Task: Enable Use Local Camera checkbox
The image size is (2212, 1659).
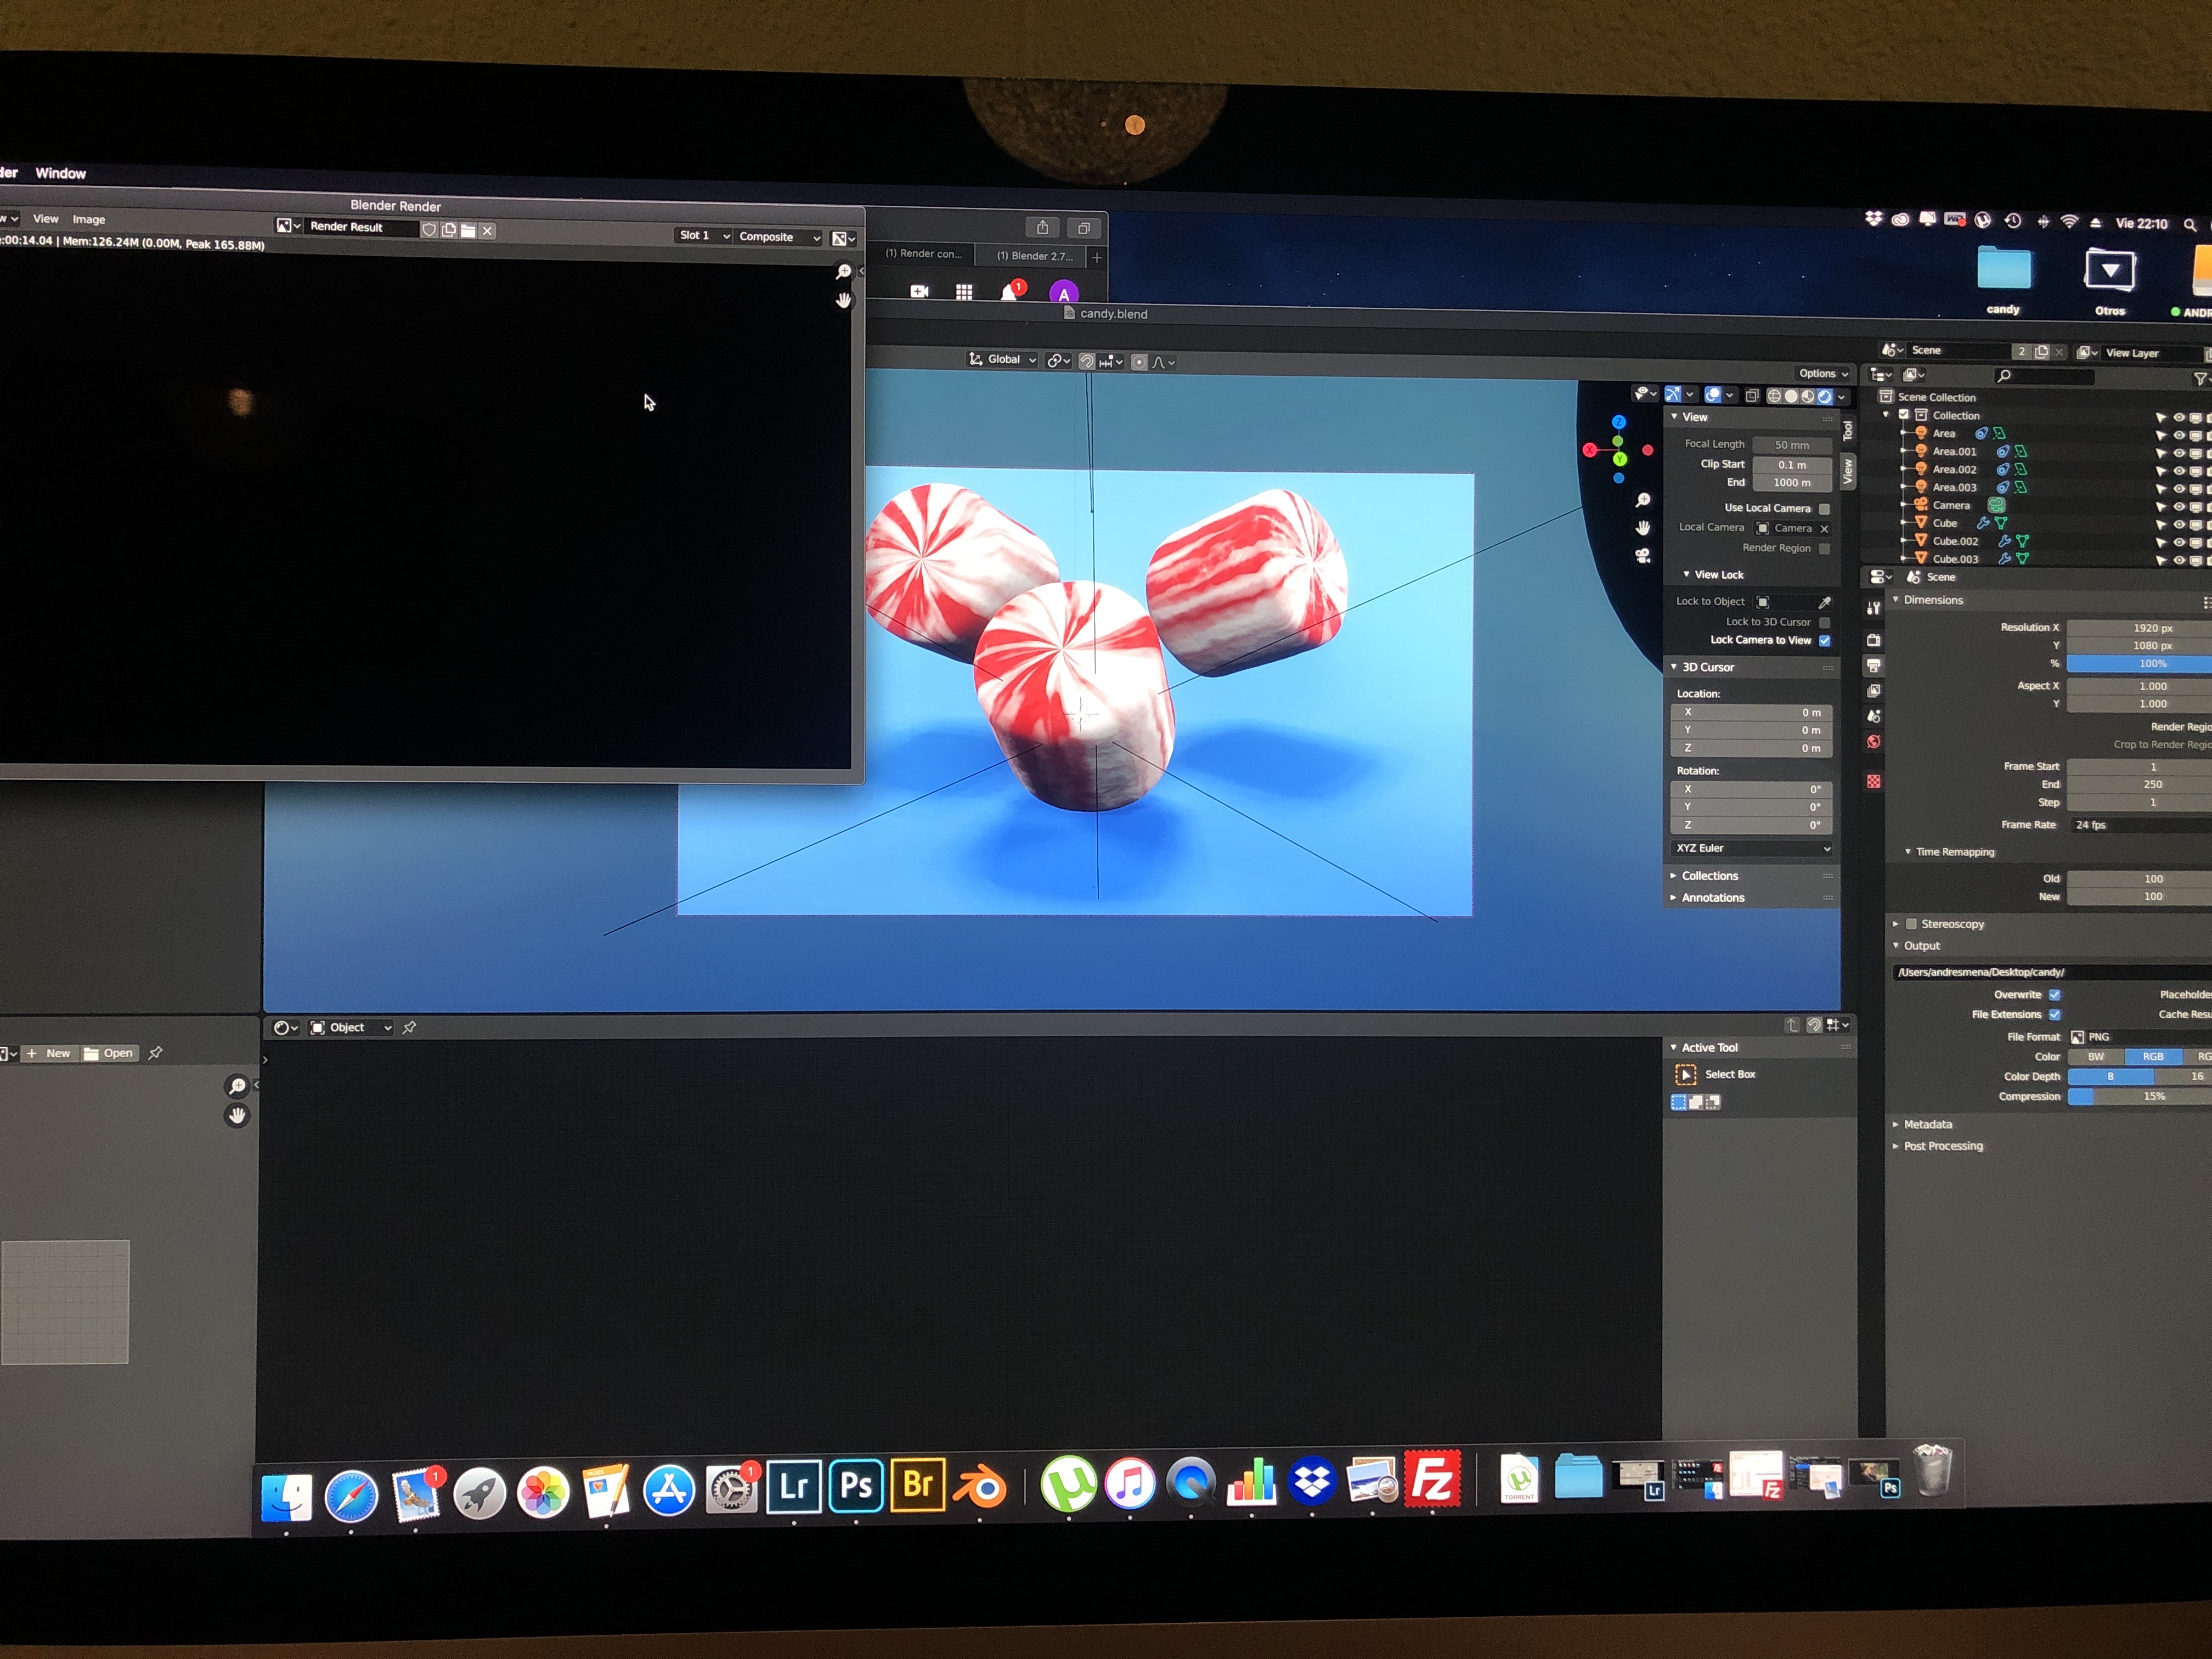Action: (x=1824, y=509)
